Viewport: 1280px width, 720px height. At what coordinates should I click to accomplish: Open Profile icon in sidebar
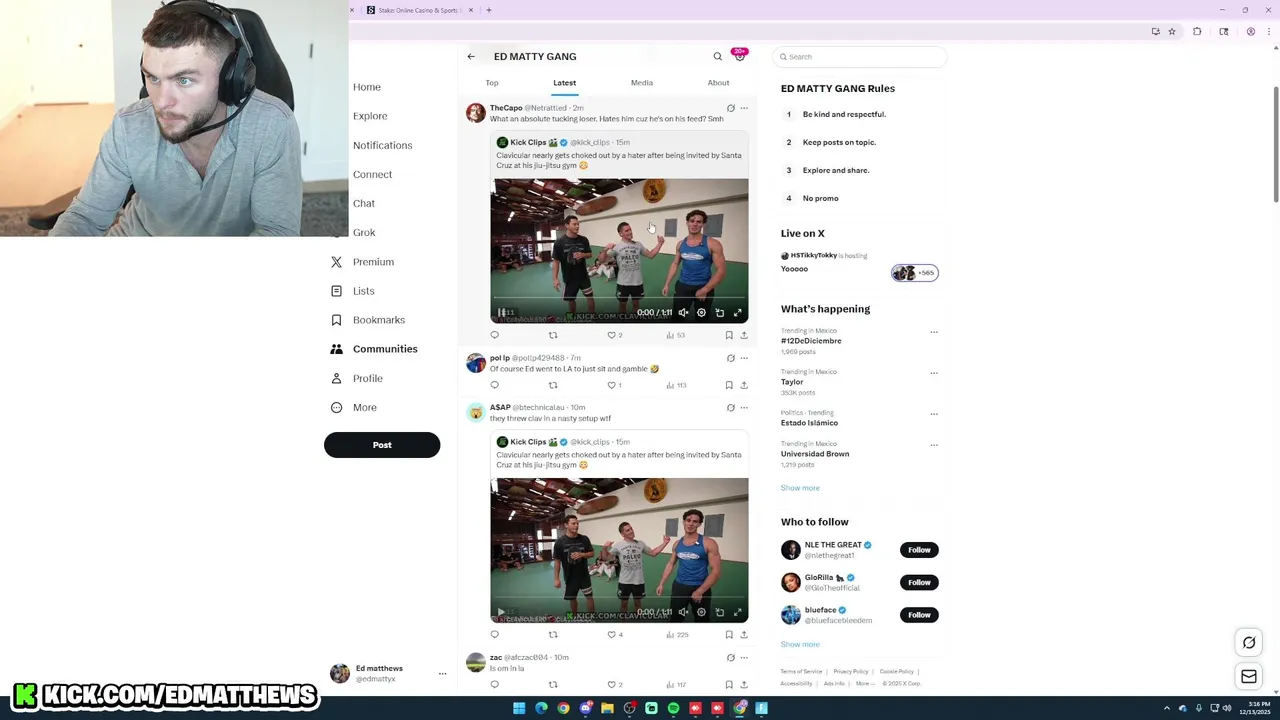336,378
